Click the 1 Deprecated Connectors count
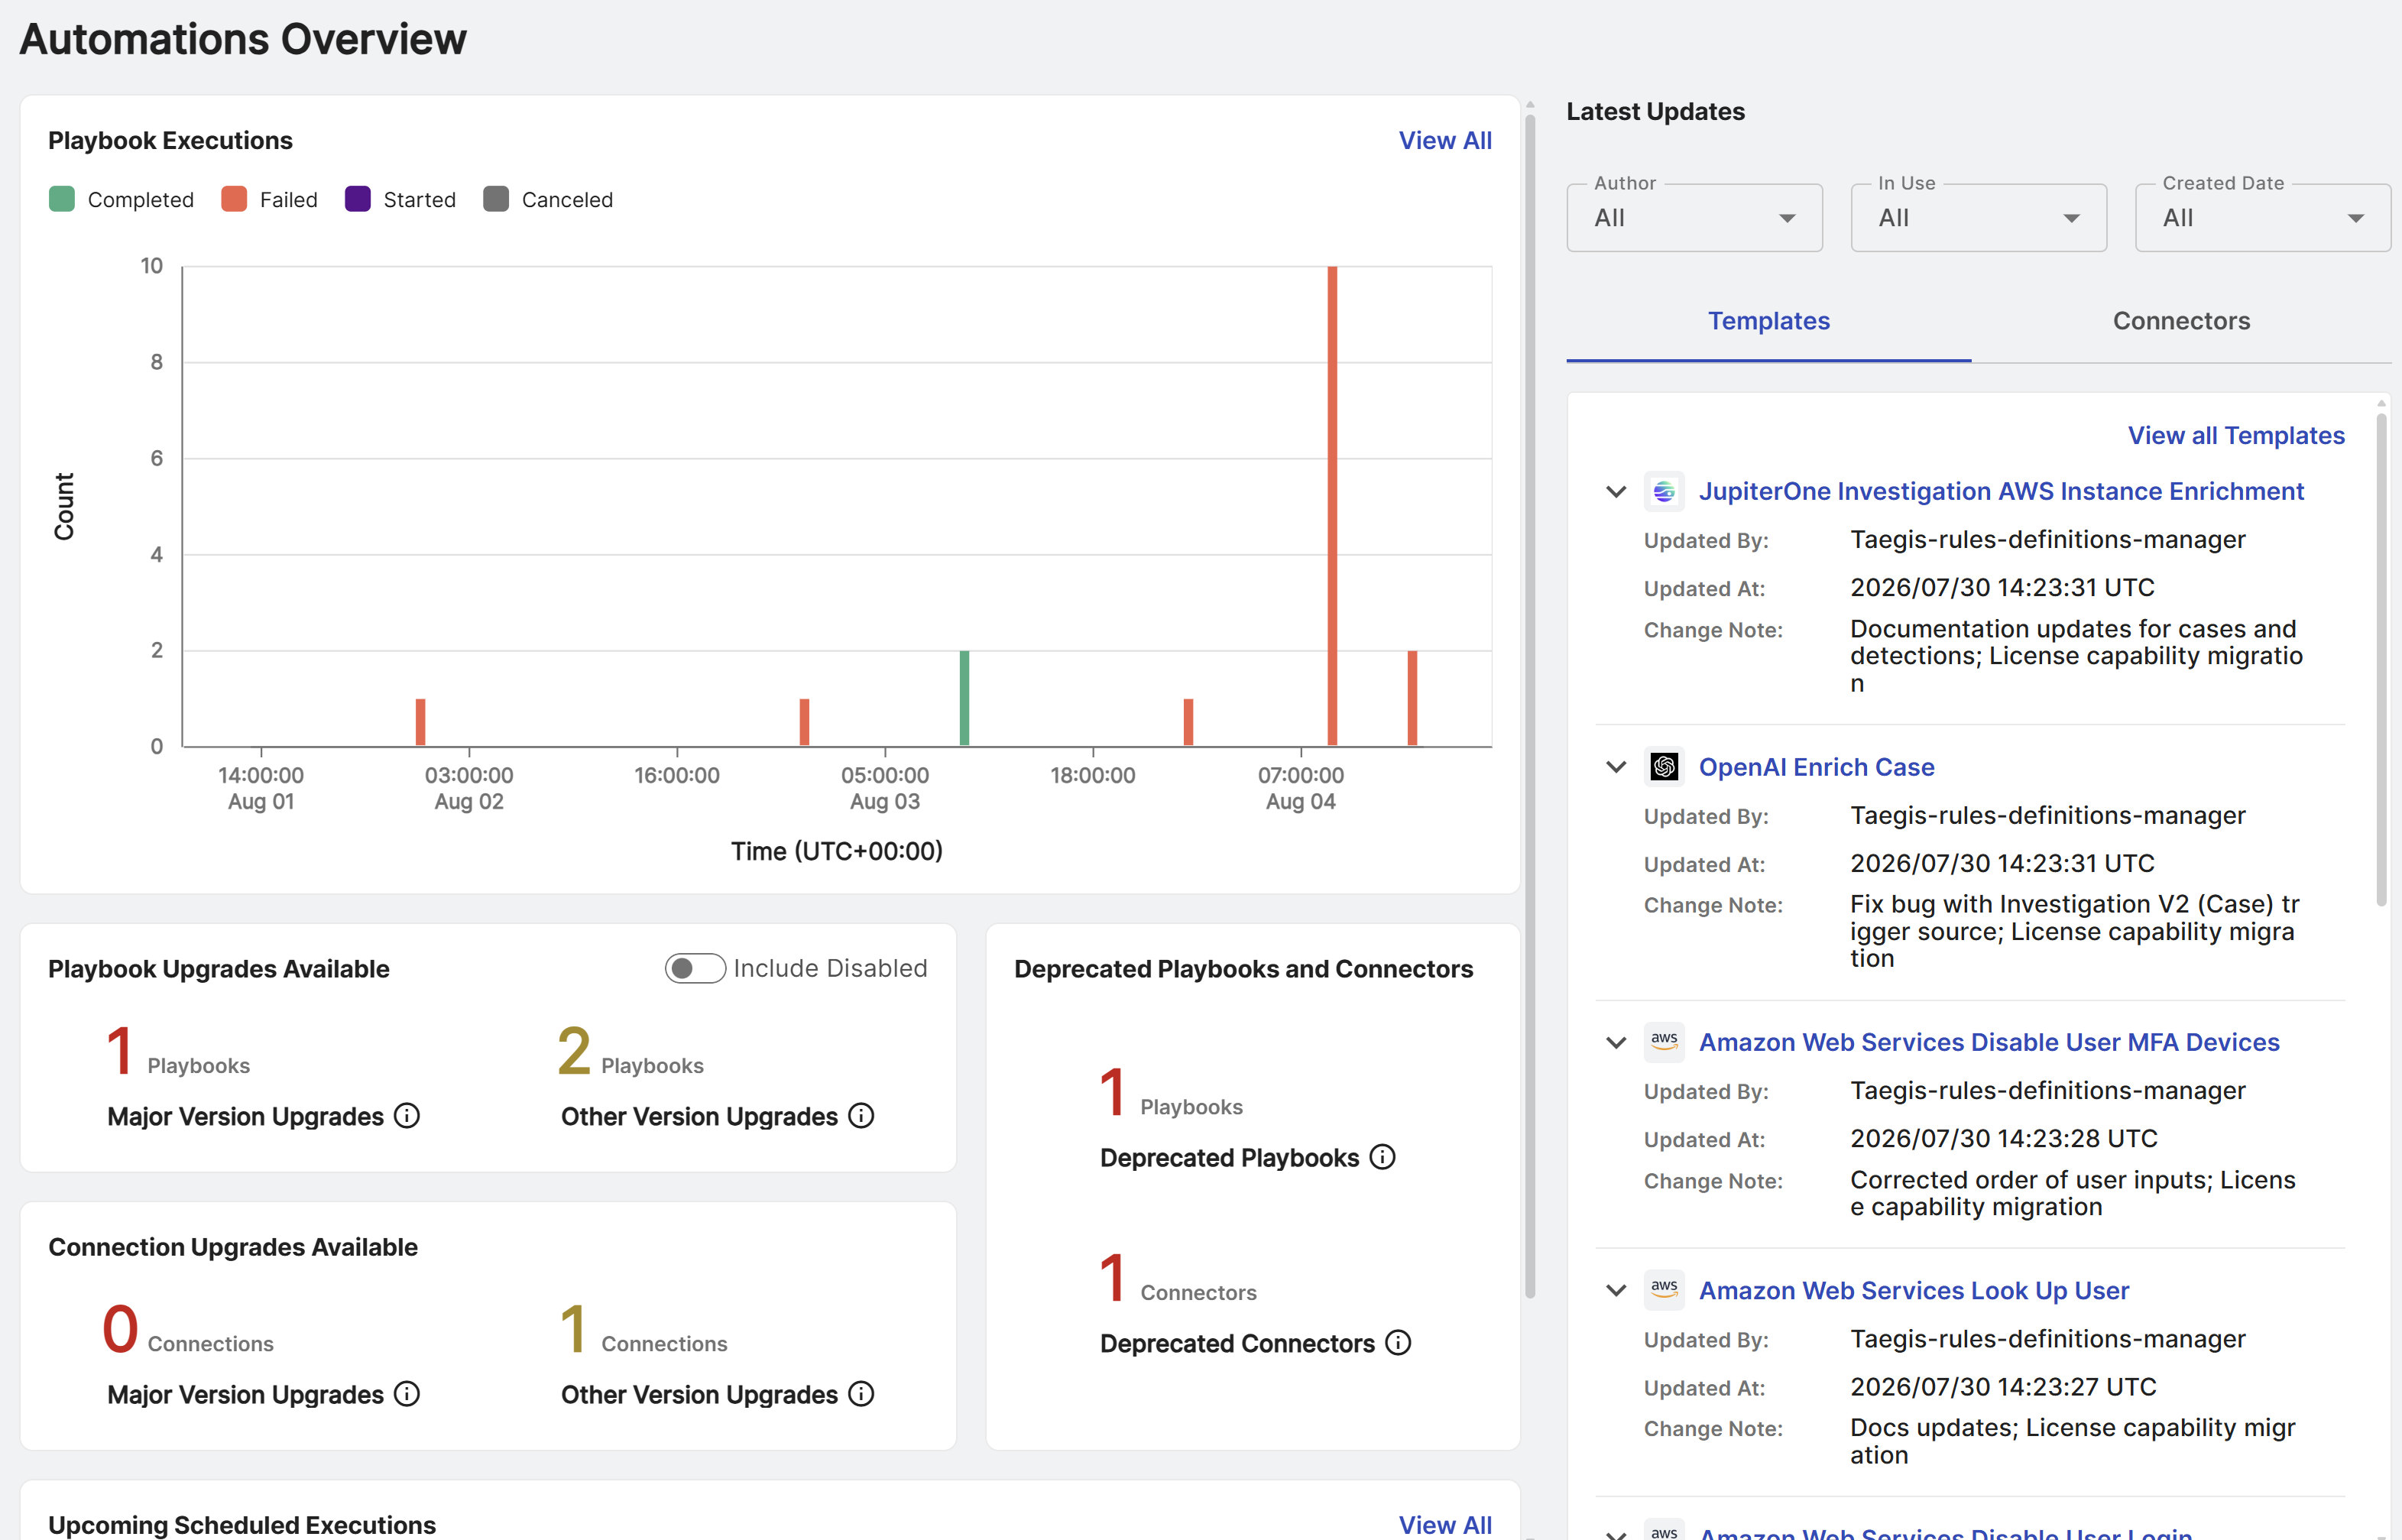The image size is (2402, 1540). coord(1113,1278)
